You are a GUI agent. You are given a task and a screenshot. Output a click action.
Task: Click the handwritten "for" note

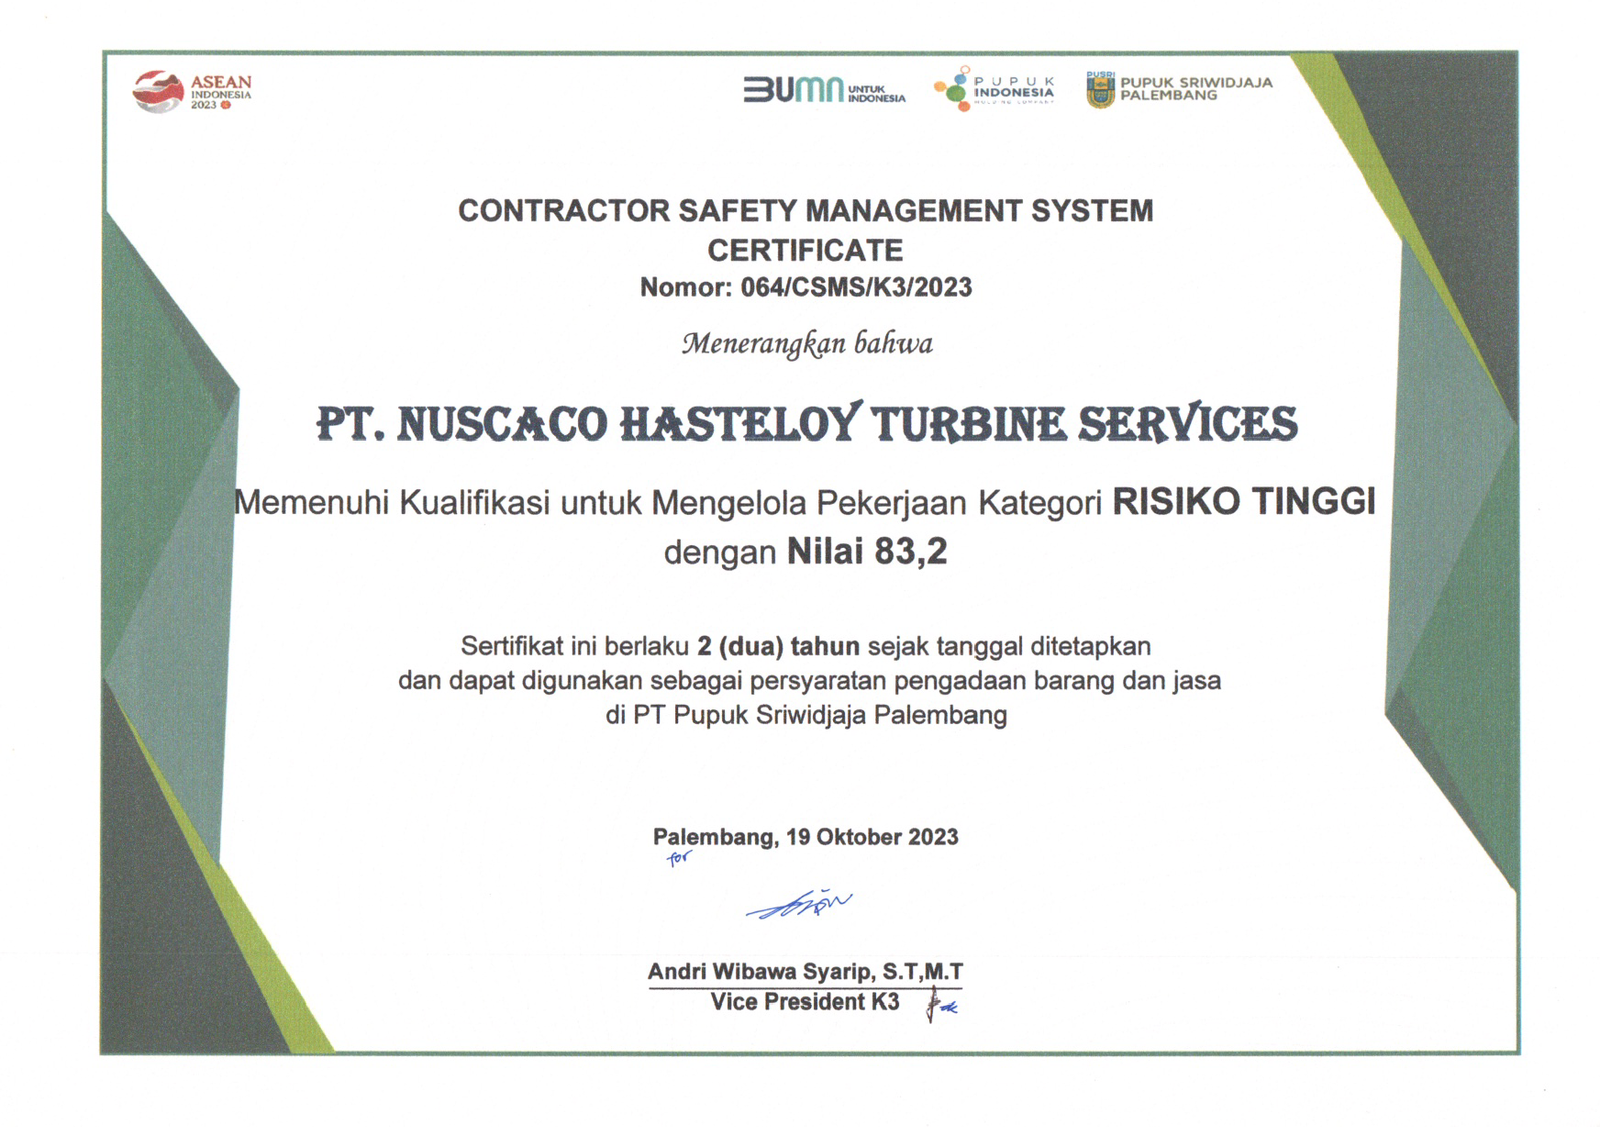679,858
